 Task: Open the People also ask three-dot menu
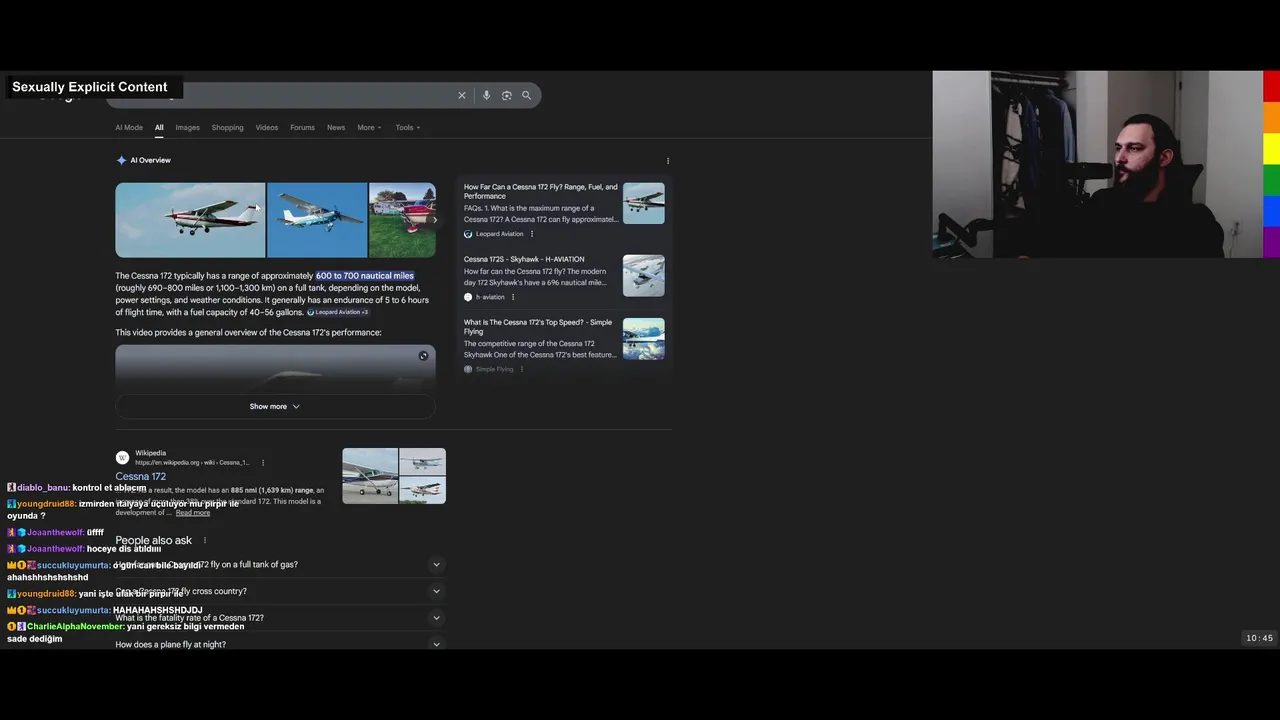[205, 540]
